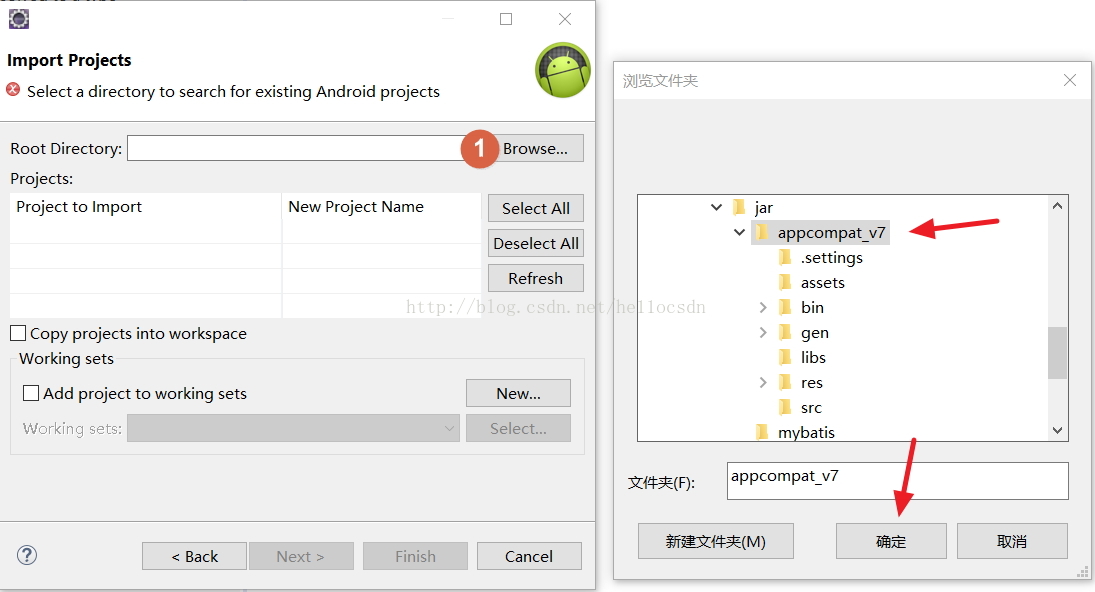1095x592 pixels.
Task: Click the New Project Name column header
Action: 381,207
